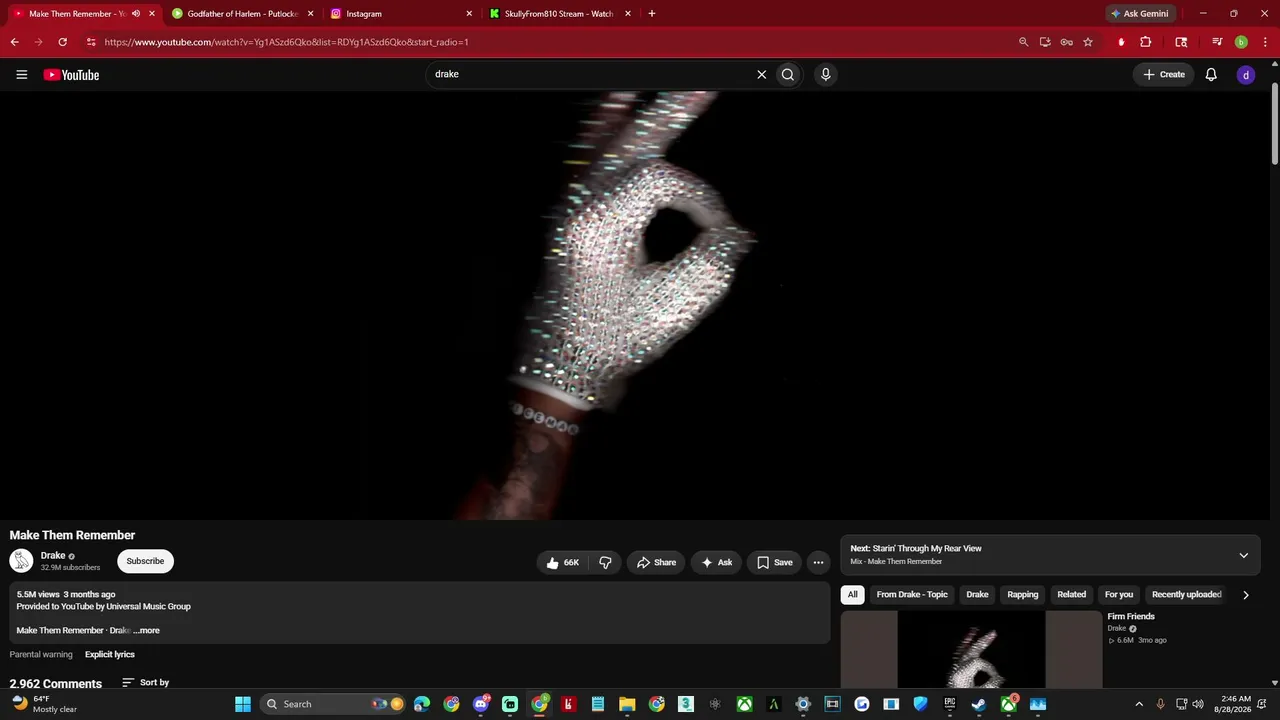
Task: Open YouTube notifications bell
Action: tap(1211, 74)
